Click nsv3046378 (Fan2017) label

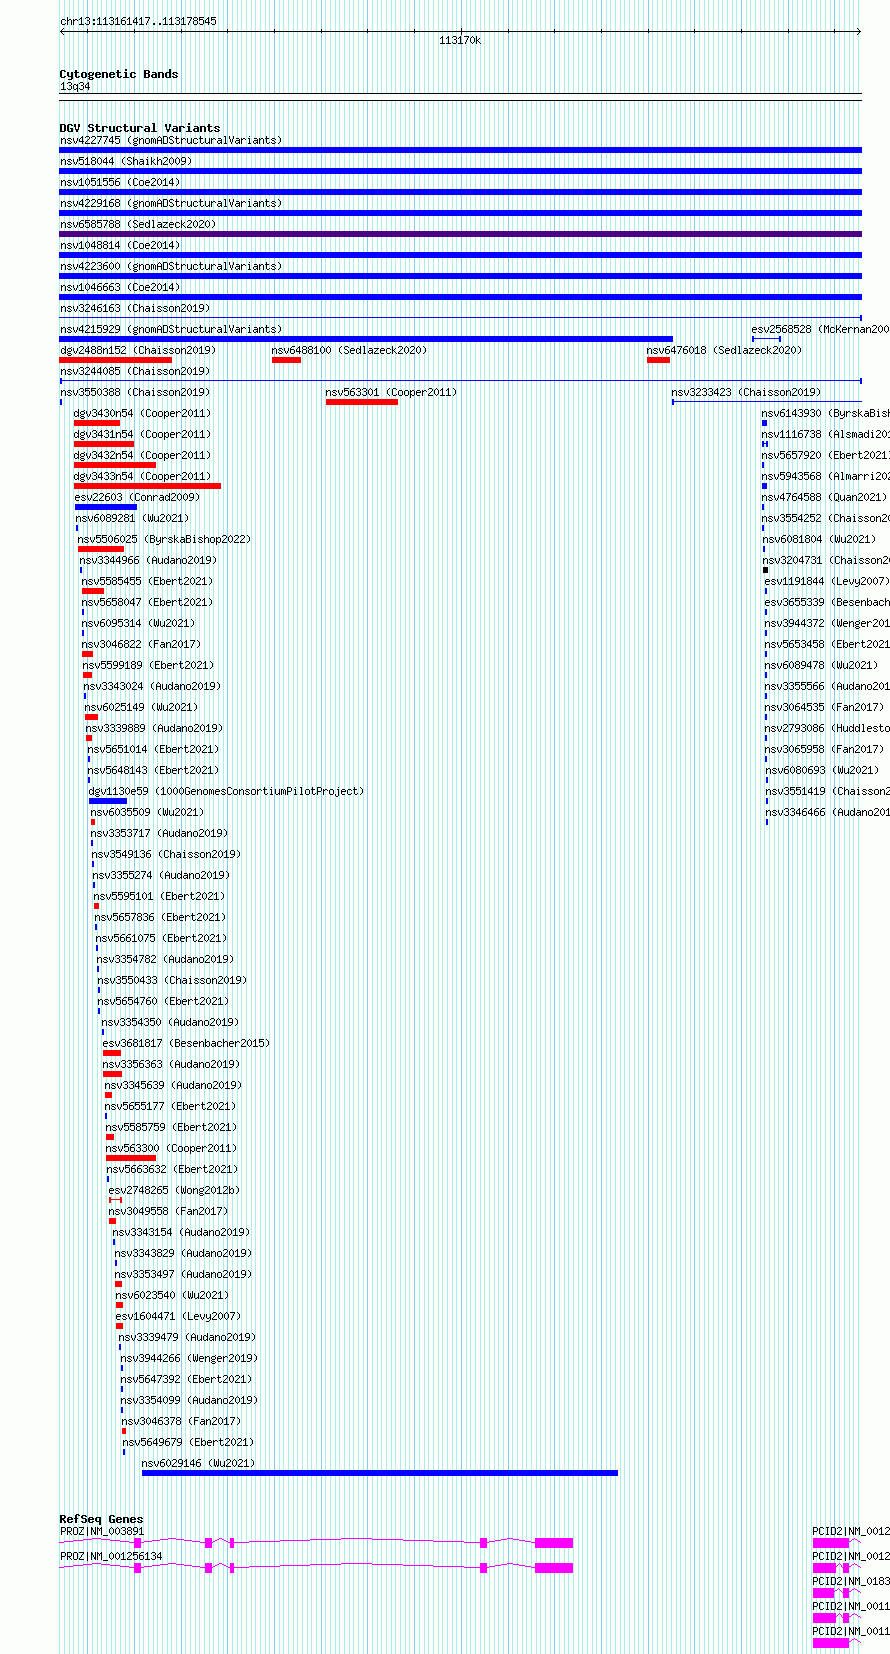[x=181, y=1421]
